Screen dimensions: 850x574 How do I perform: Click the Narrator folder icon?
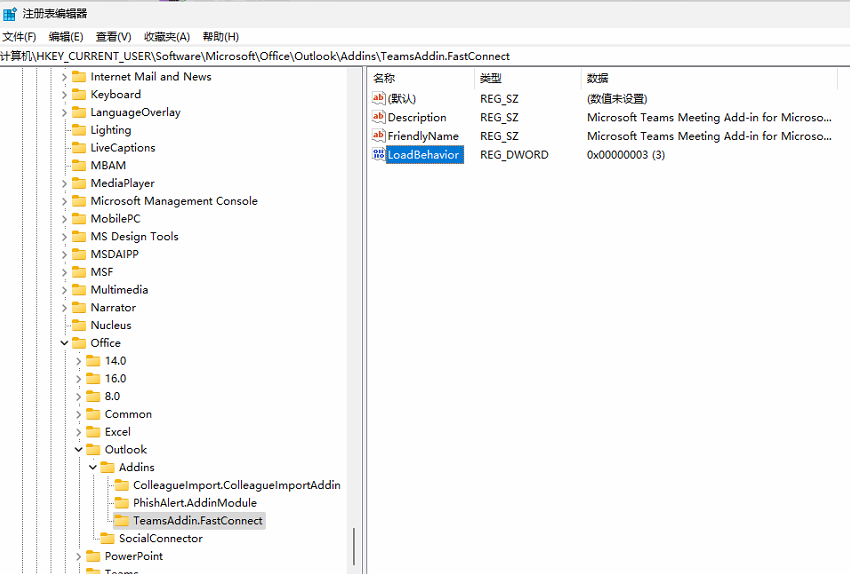coord(79,307)
